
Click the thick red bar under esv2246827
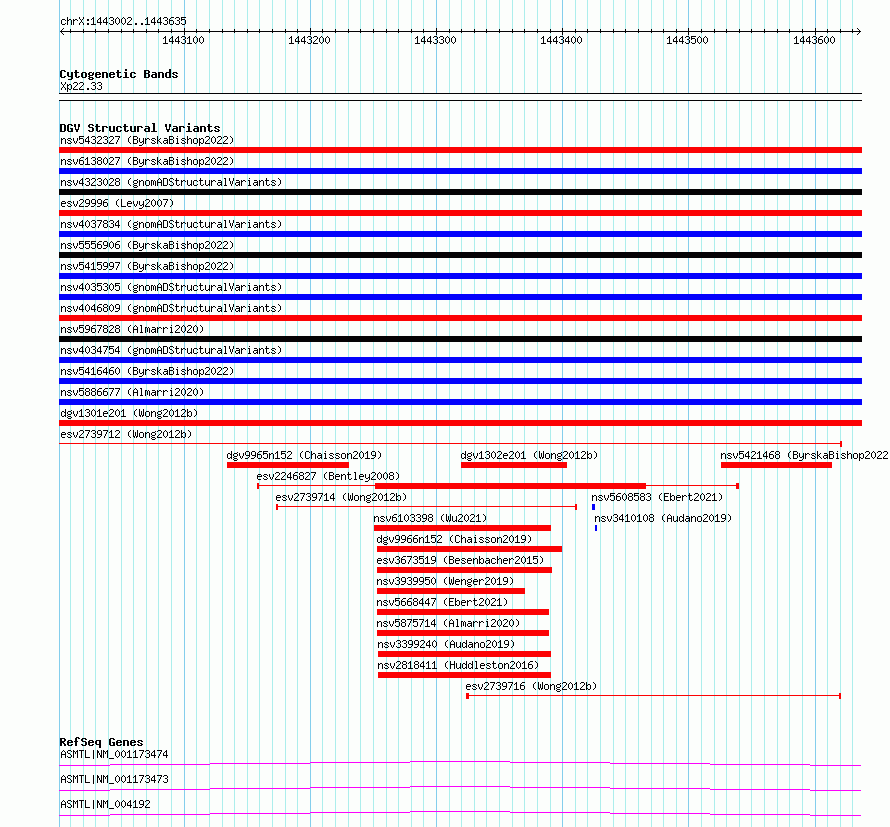(510, 486)
